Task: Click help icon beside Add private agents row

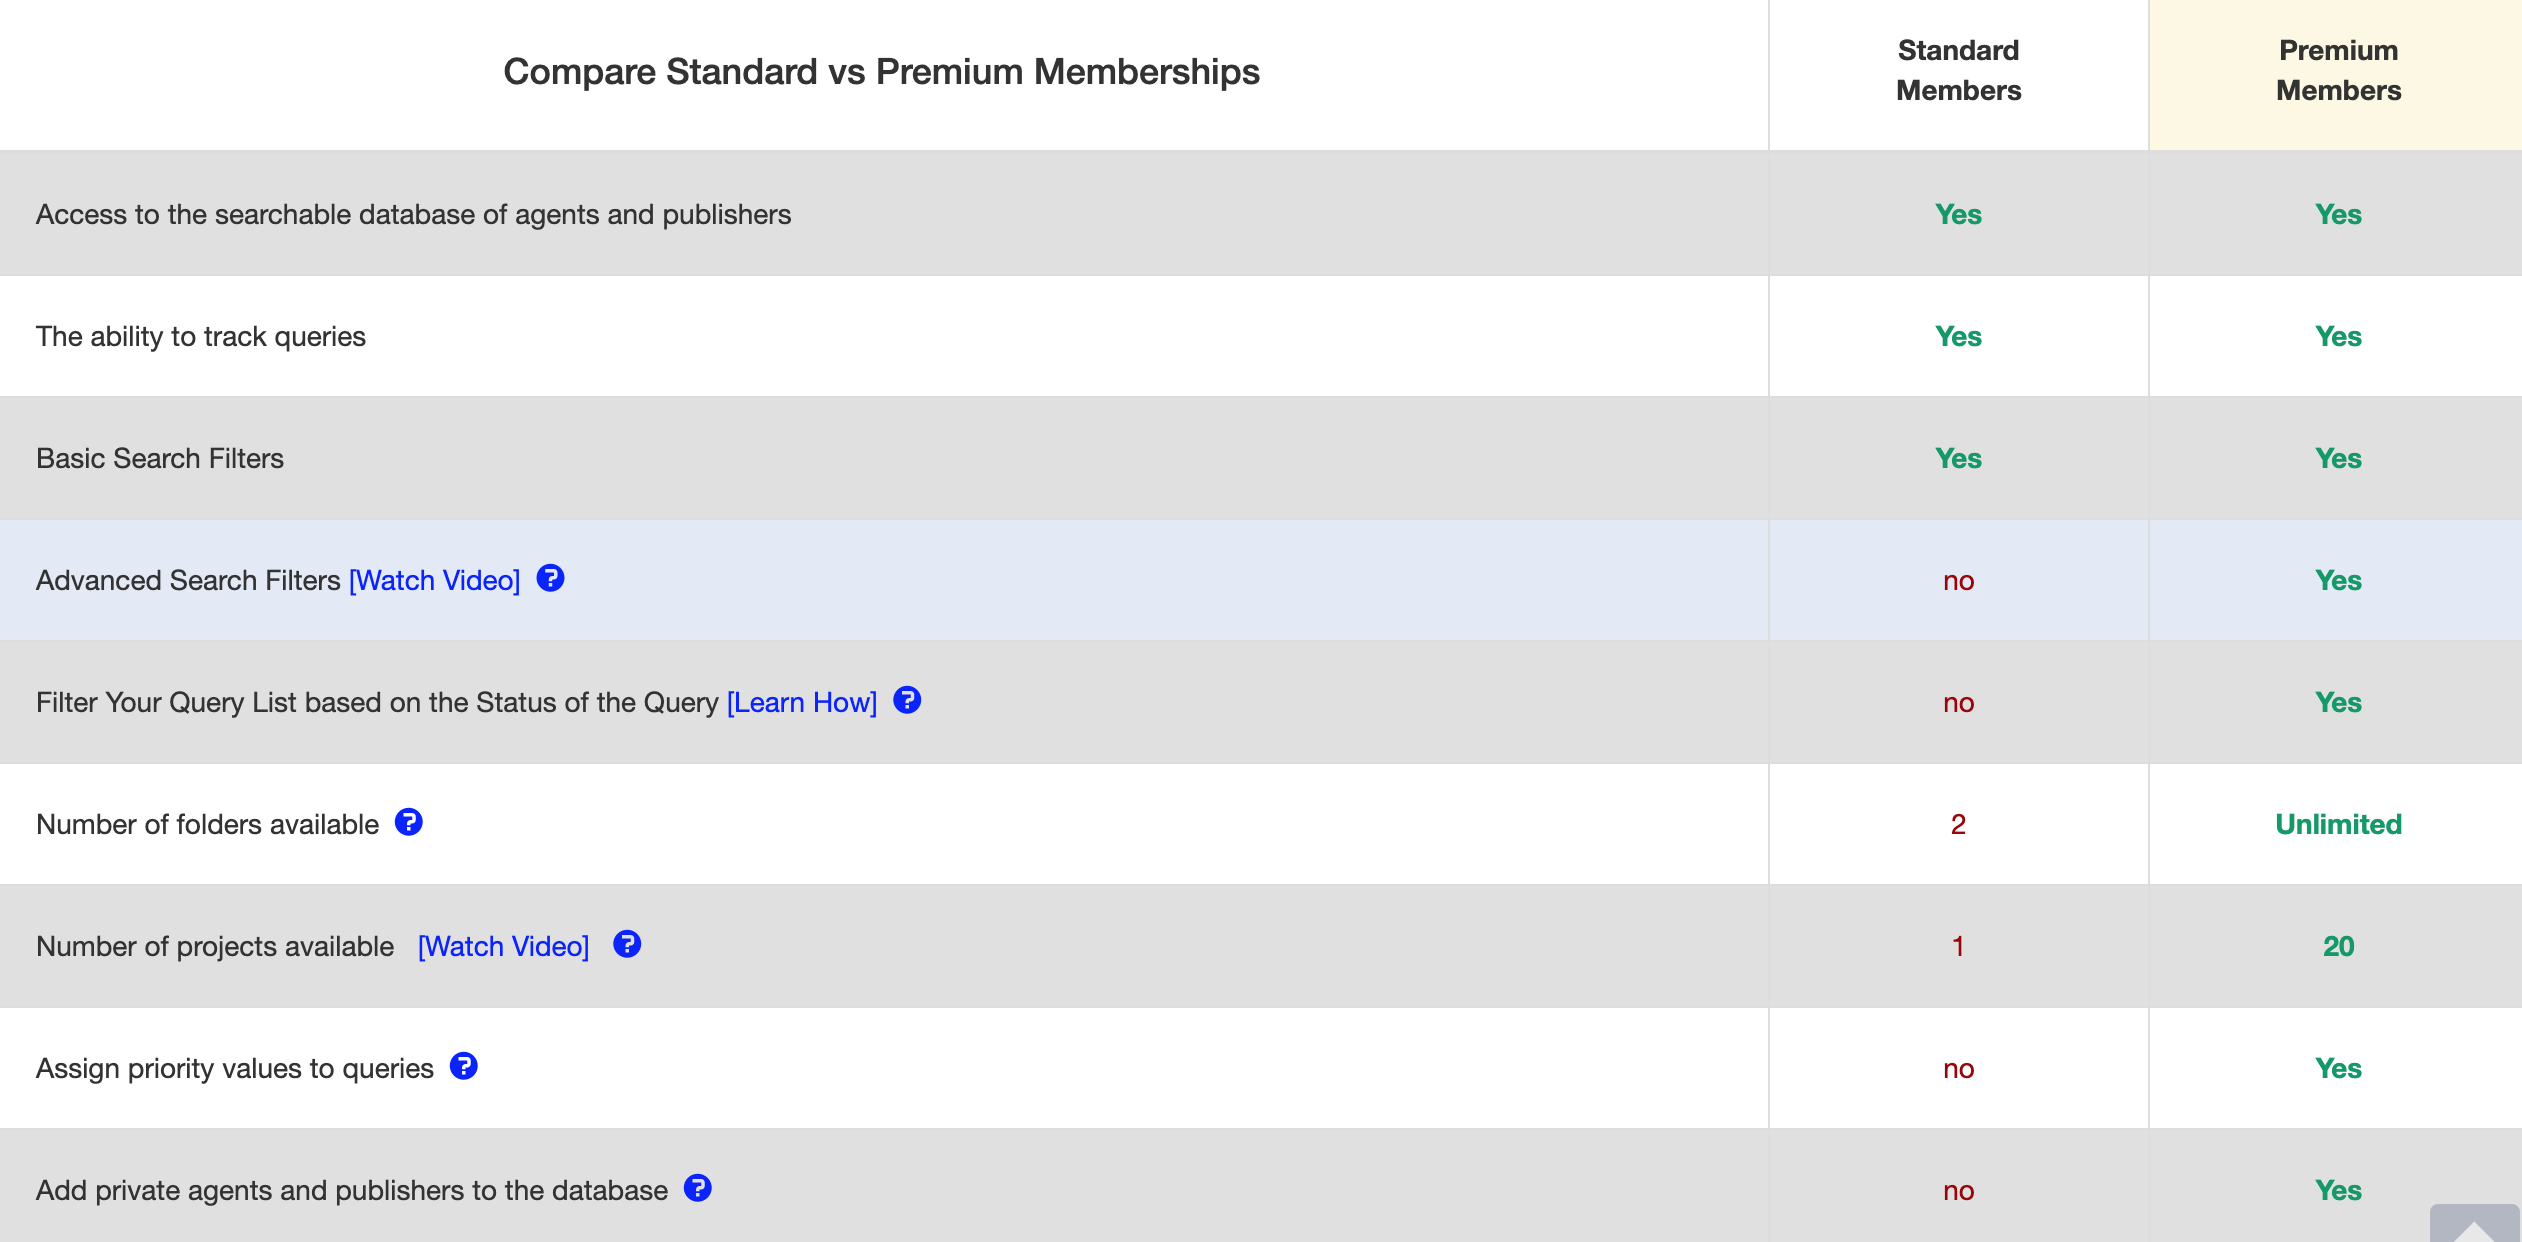Action: [697, 1188]
